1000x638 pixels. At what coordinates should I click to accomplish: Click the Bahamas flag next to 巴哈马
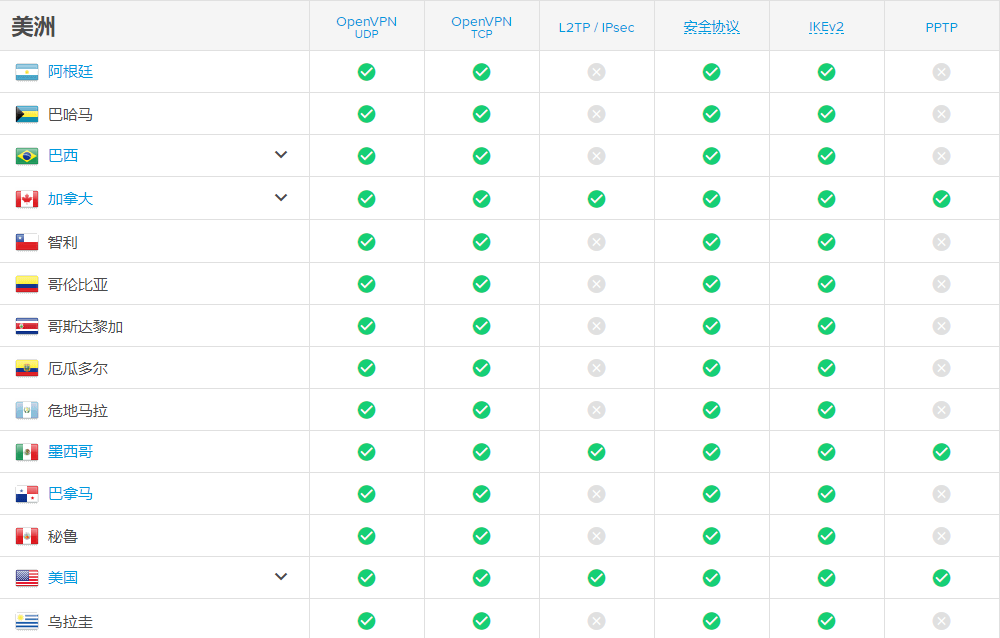coord(27,114)
